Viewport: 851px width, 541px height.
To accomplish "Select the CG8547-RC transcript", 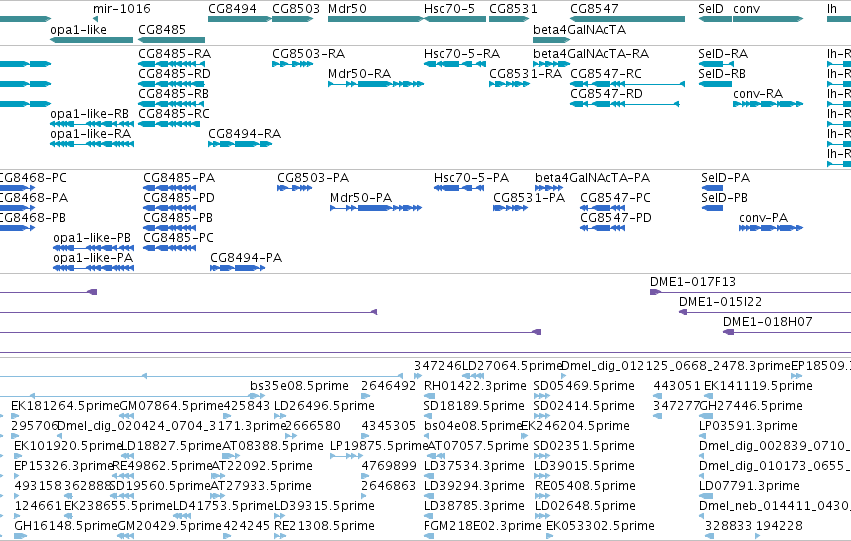I will tap(627, 84).
